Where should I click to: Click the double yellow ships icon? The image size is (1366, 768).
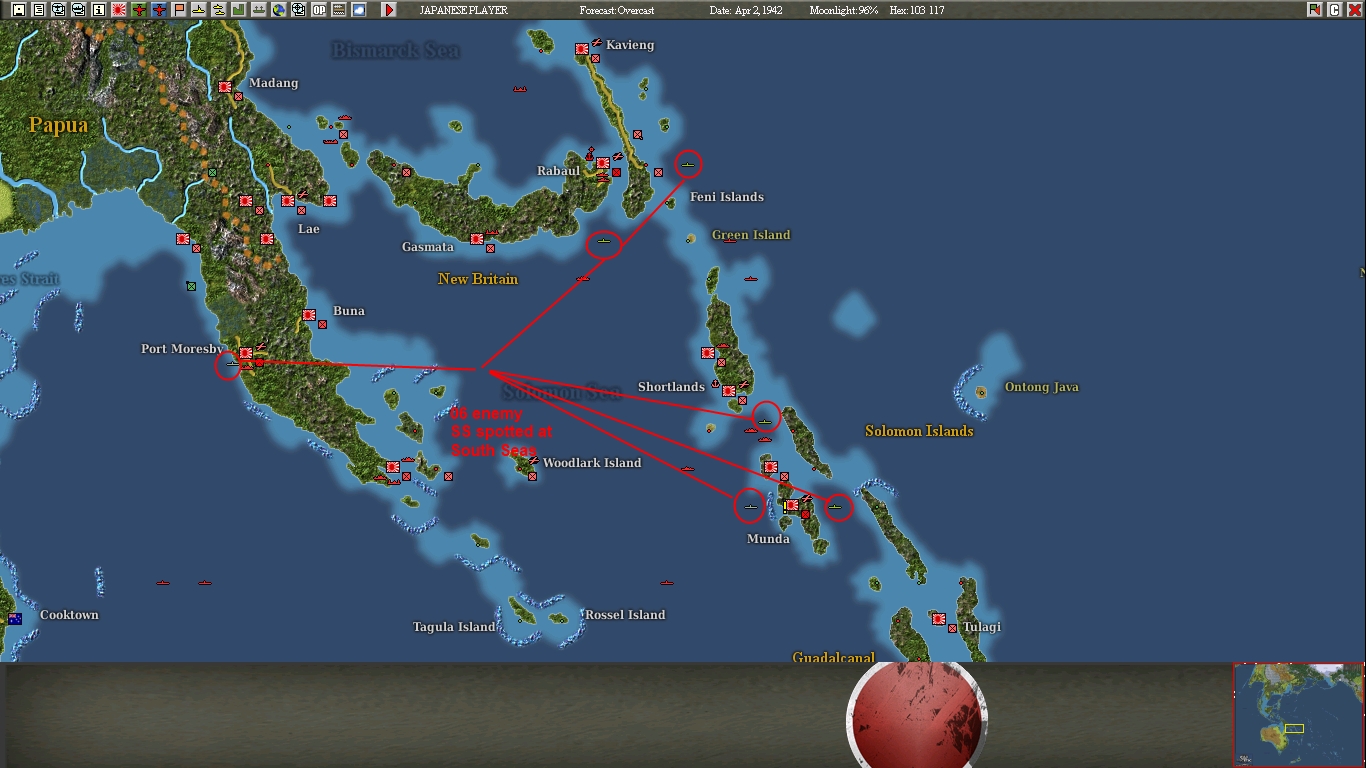click(219, 10)
